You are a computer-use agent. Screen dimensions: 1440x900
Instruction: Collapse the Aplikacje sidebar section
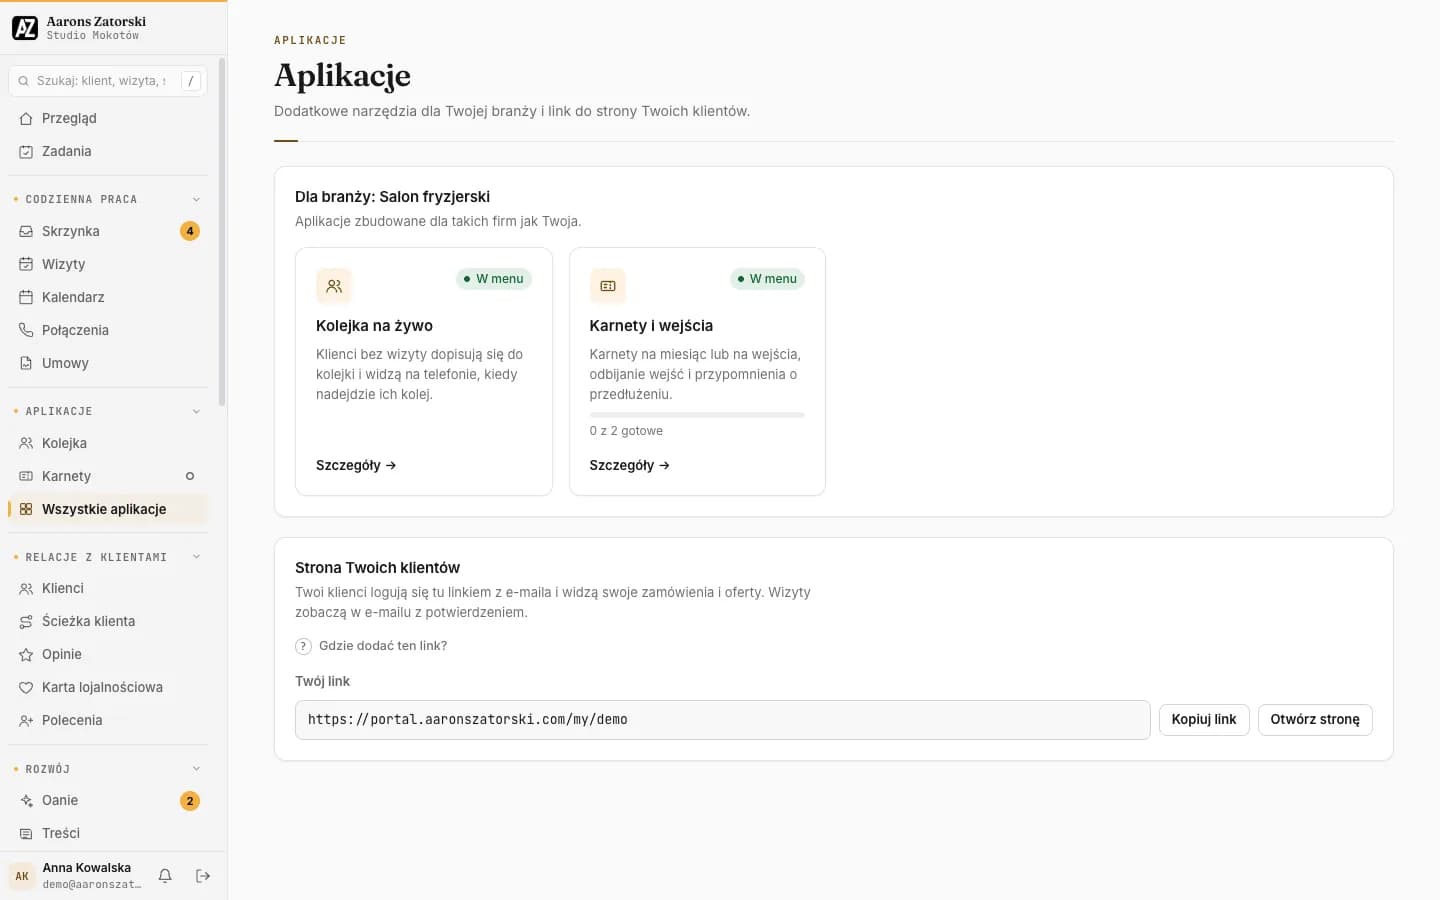coord(196,411)
